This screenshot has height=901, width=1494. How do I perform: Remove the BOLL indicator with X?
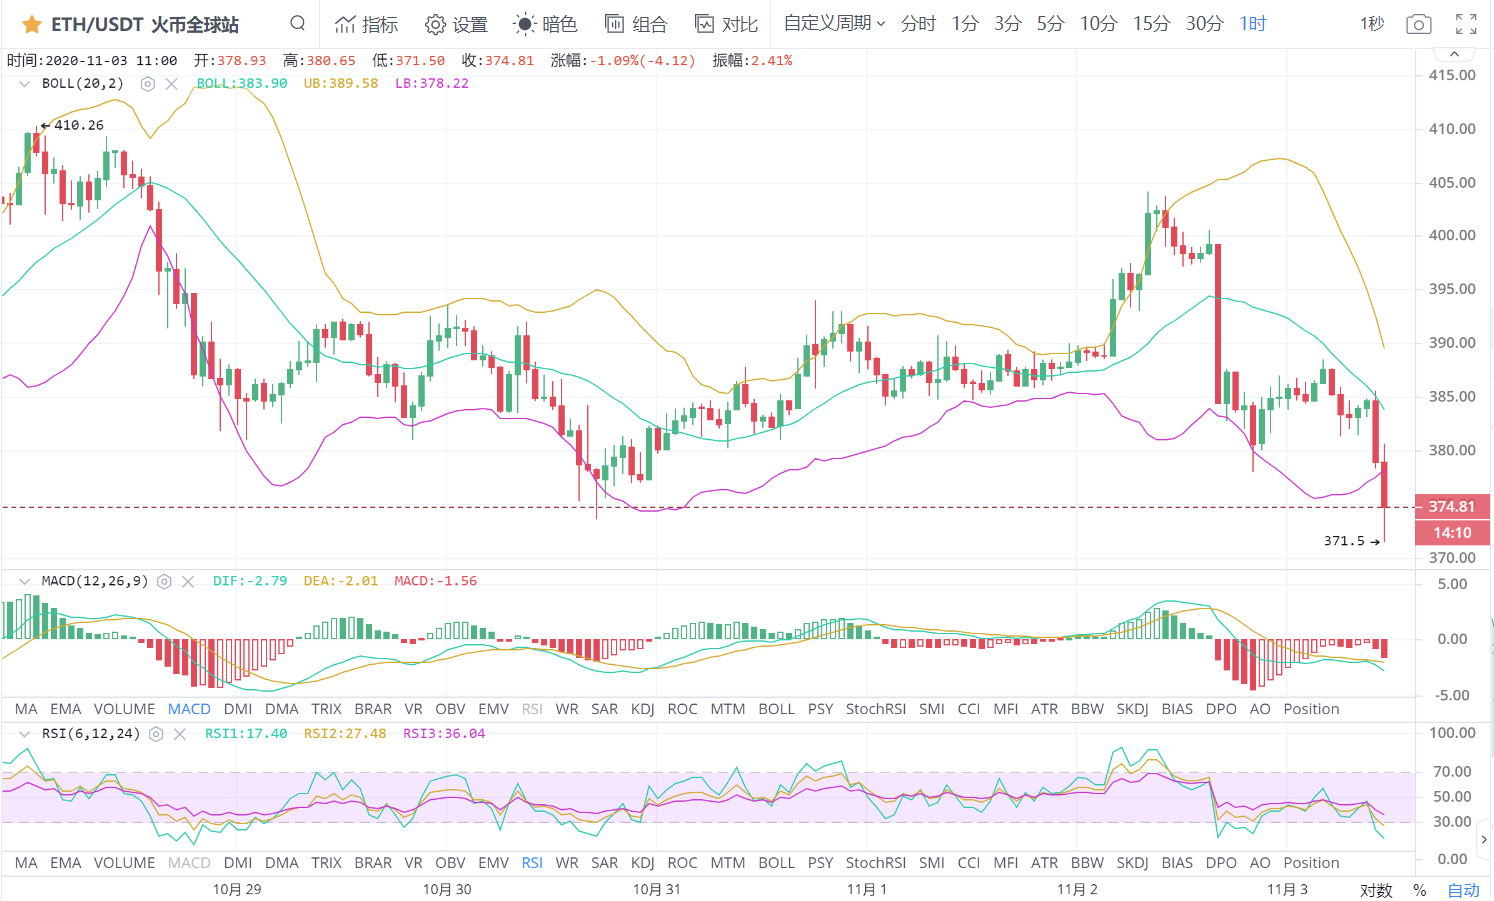[x=172, y=84]
